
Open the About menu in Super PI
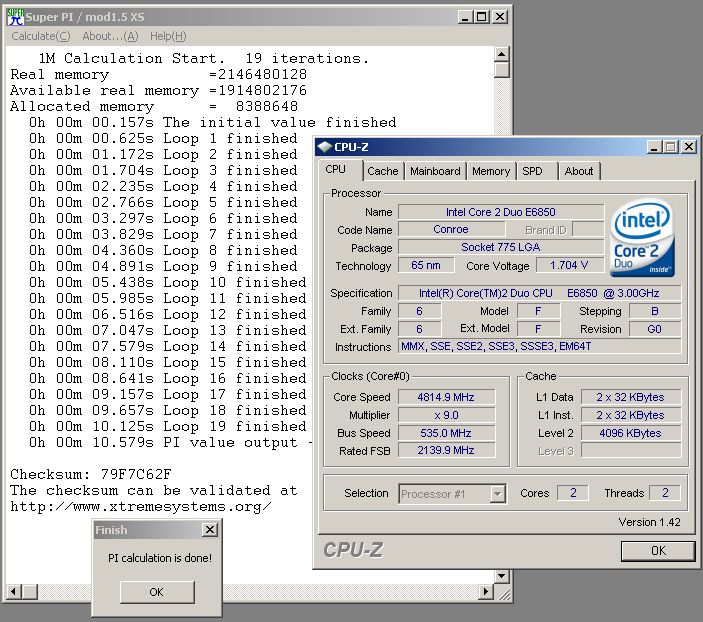pyautogui.click(x=110, y=36)
